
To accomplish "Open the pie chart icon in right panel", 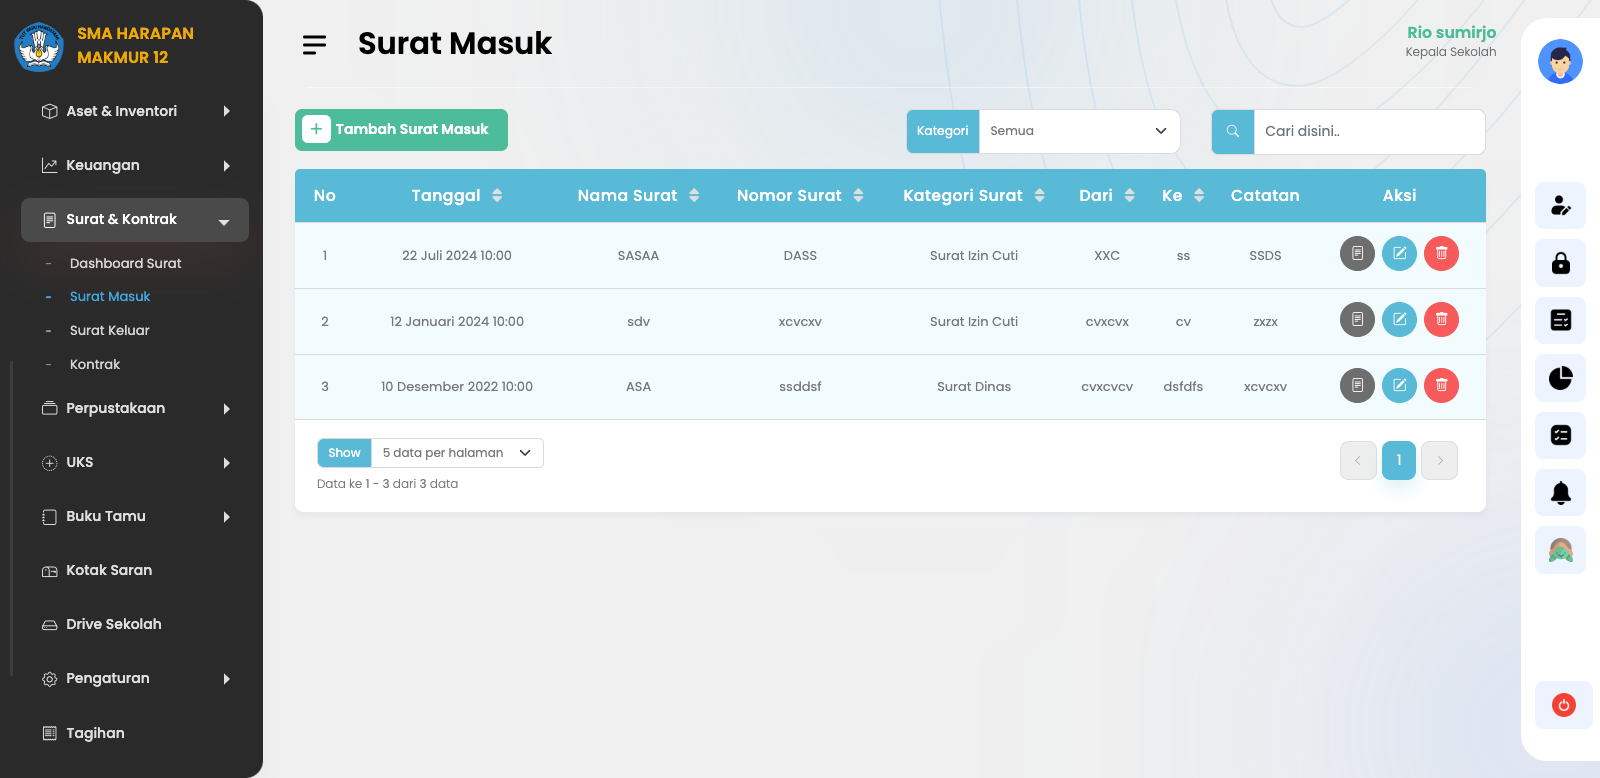I will (x=1560, y=378).
